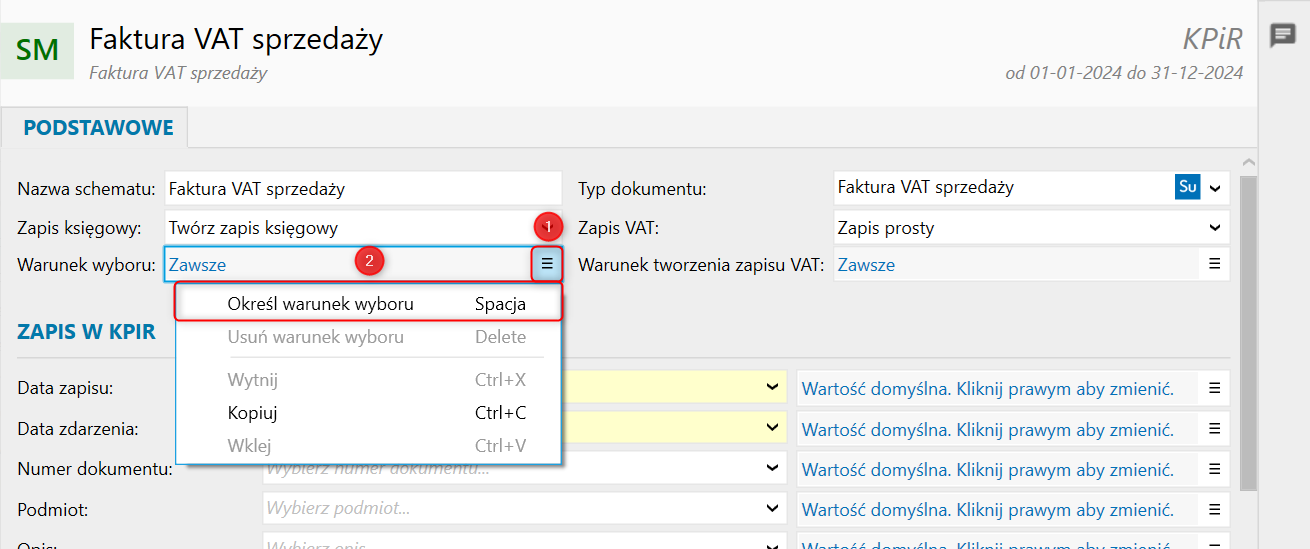Click in the Nazwa schematu text field
This screenshot has height=549, width=1310.
tap(362, 188)
